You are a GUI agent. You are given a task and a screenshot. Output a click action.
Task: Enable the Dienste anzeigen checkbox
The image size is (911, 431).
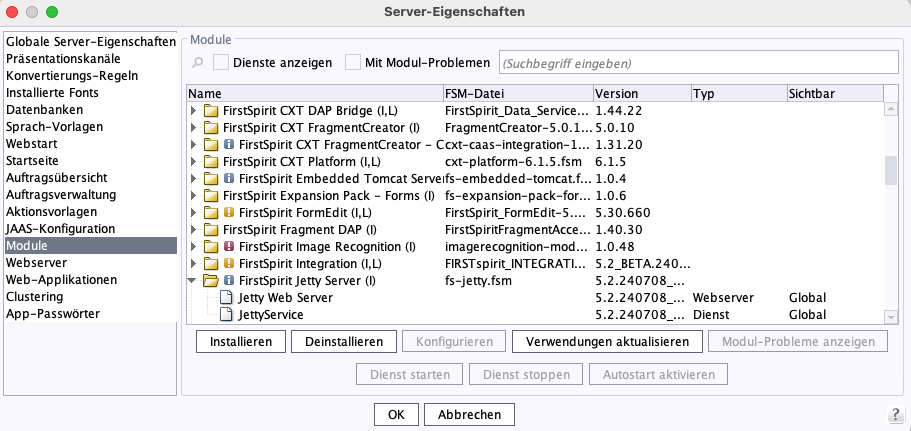(221, 62)
